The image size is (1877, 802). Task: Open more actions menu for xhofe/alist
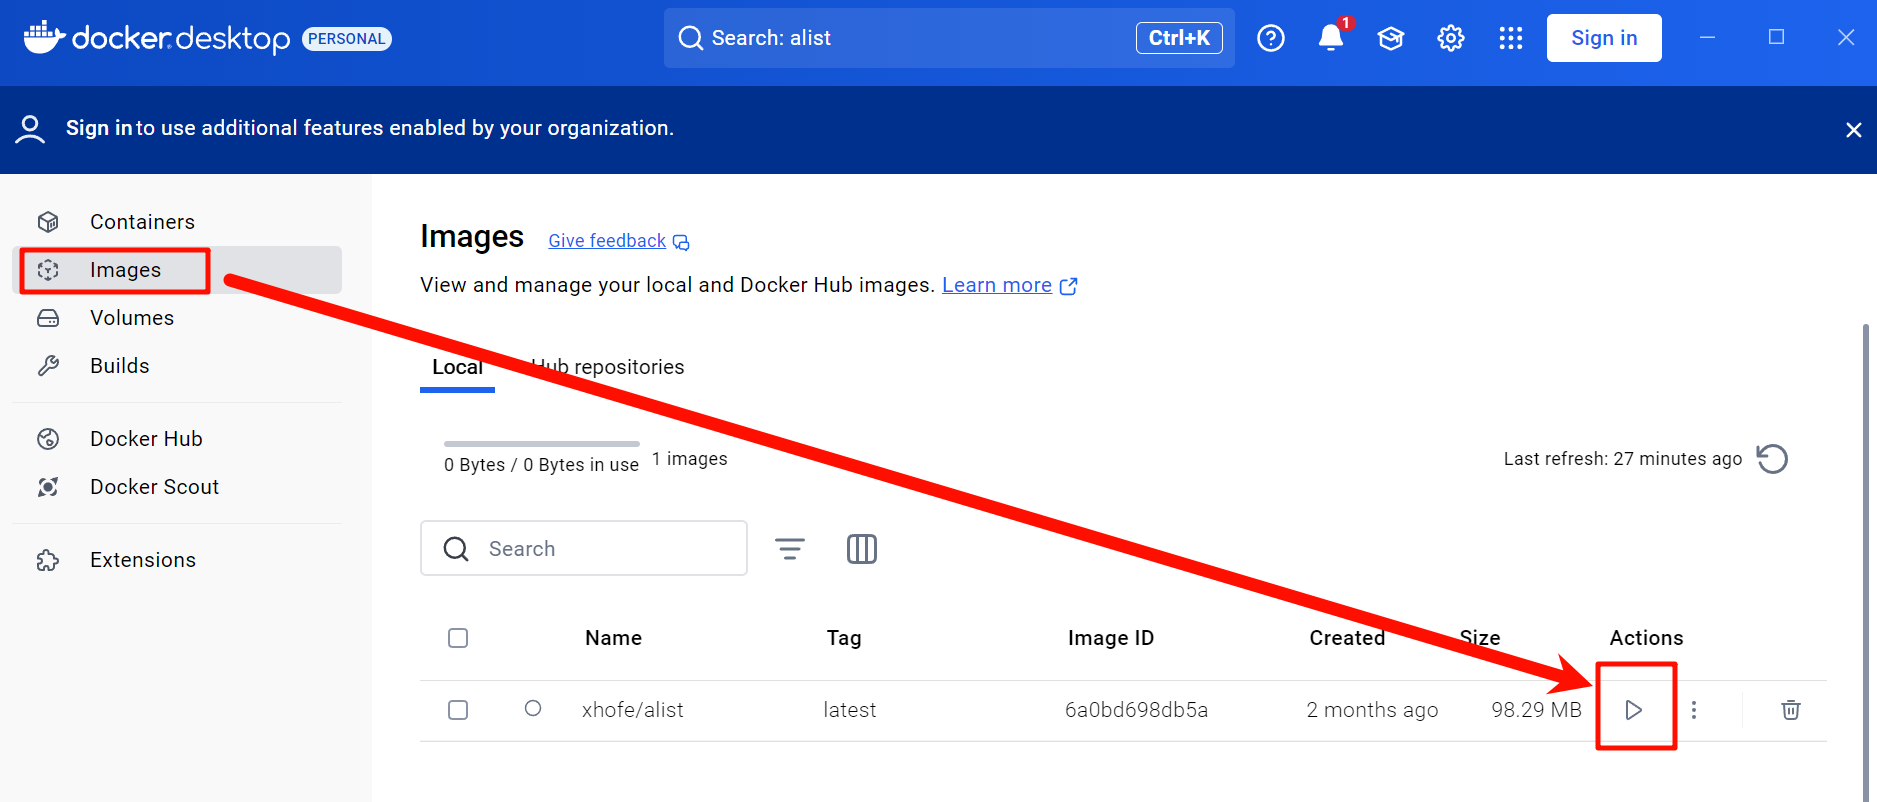point(1693,710)
